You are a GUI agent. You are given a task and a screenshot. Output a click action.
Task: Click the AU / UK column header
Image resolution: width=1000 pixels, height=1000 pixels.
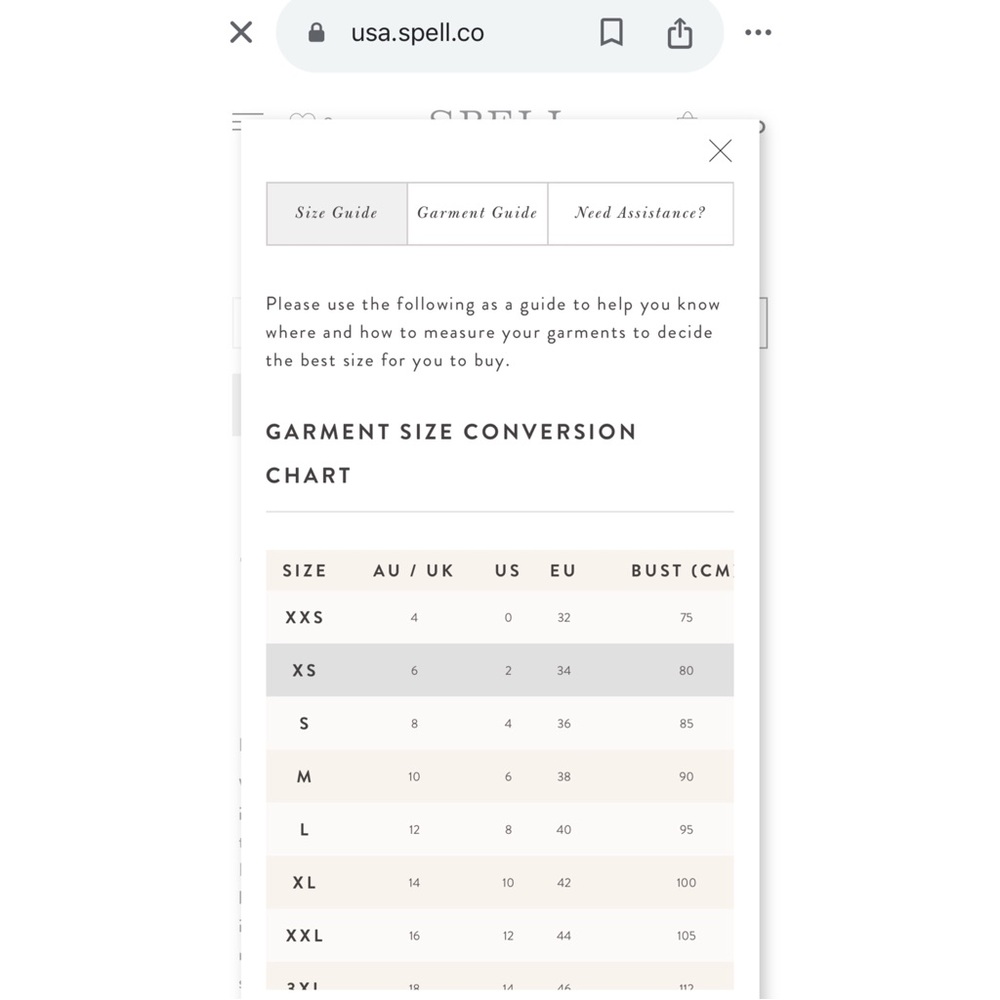(x=413, y=570)
